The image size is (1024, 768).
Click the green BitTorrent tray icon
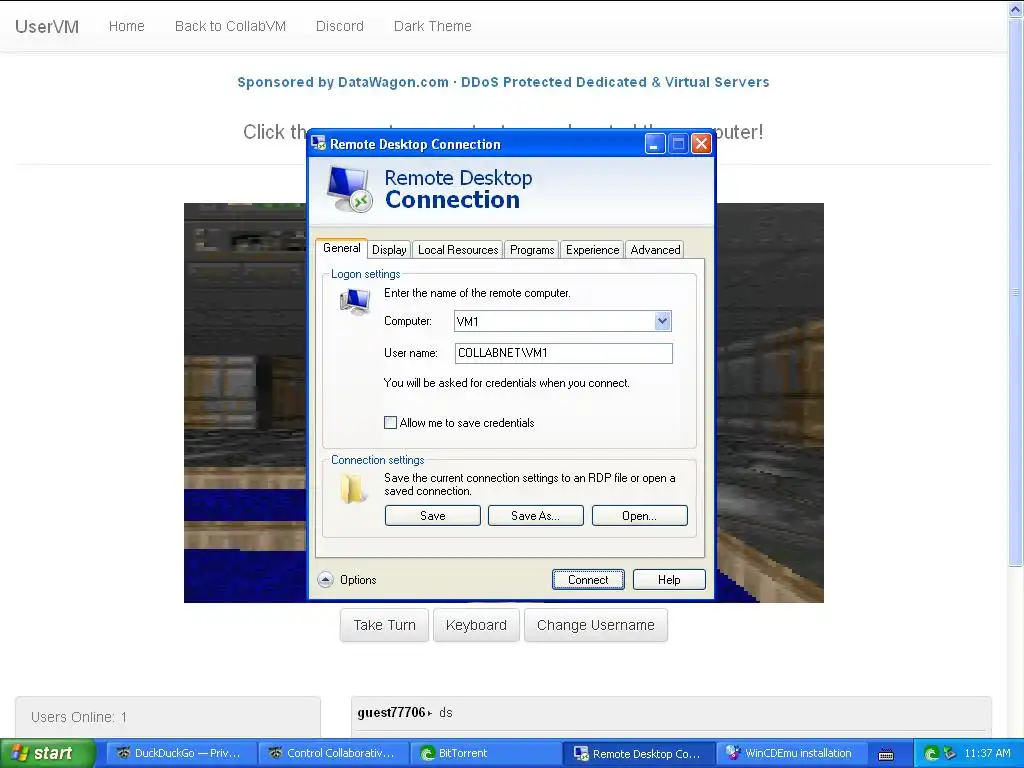pyautogui.click(x=931, y=754)
